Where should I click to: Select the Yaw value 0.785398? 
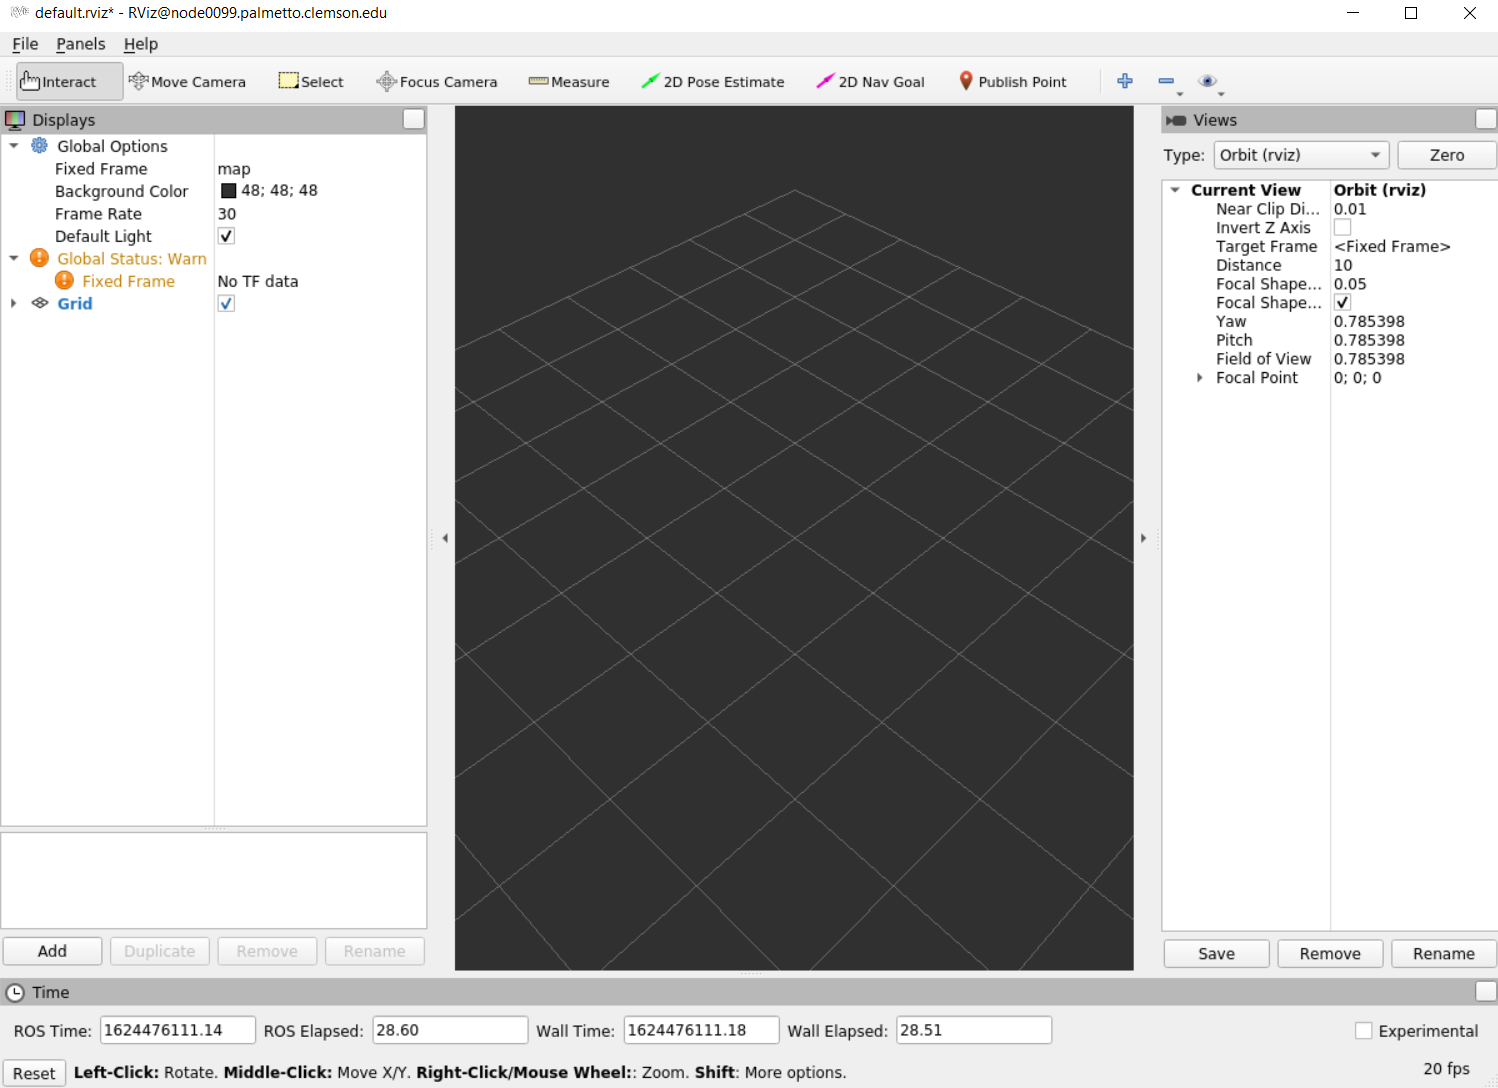[1369, 321]
